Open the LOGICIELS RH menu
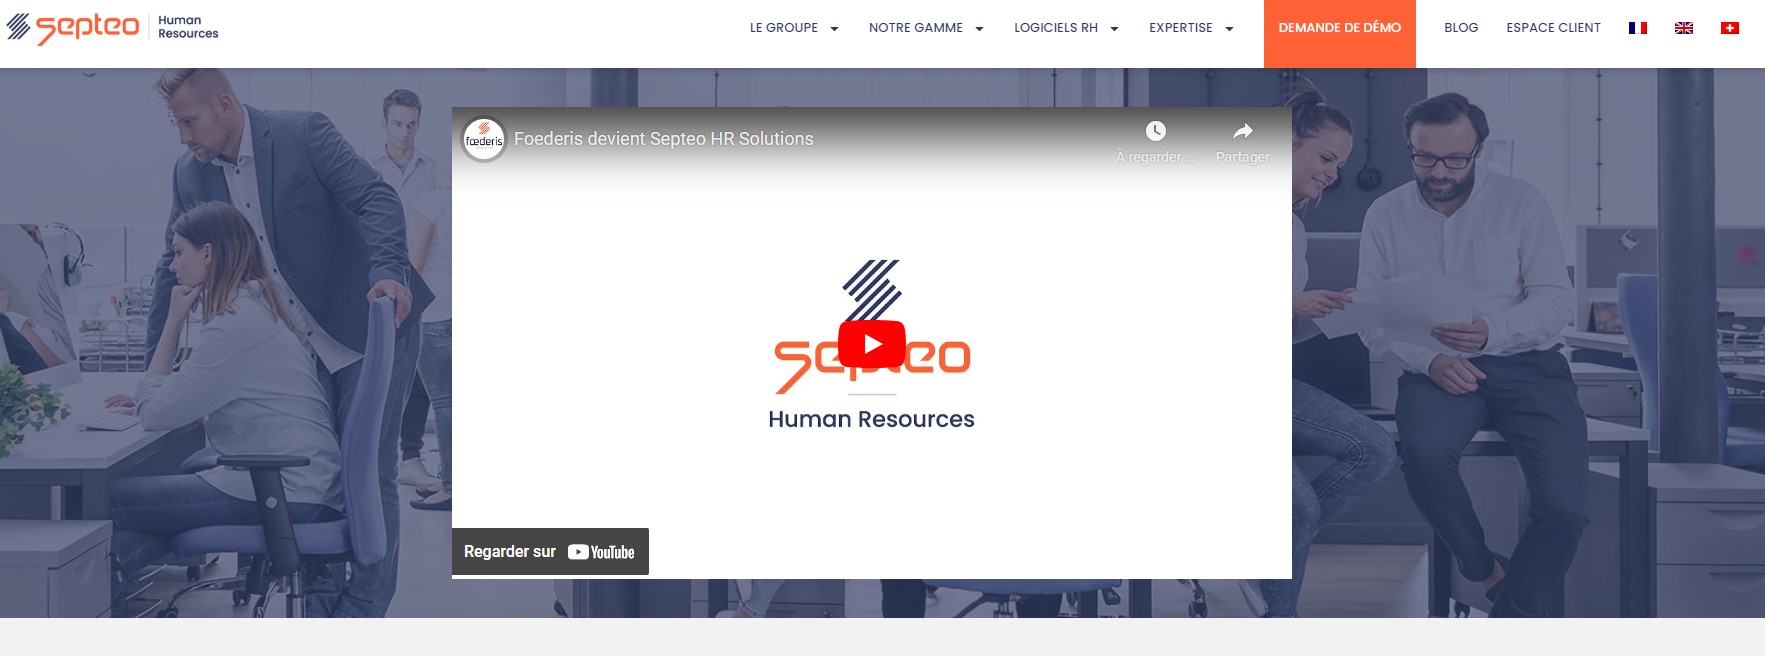 point(1056,28)
